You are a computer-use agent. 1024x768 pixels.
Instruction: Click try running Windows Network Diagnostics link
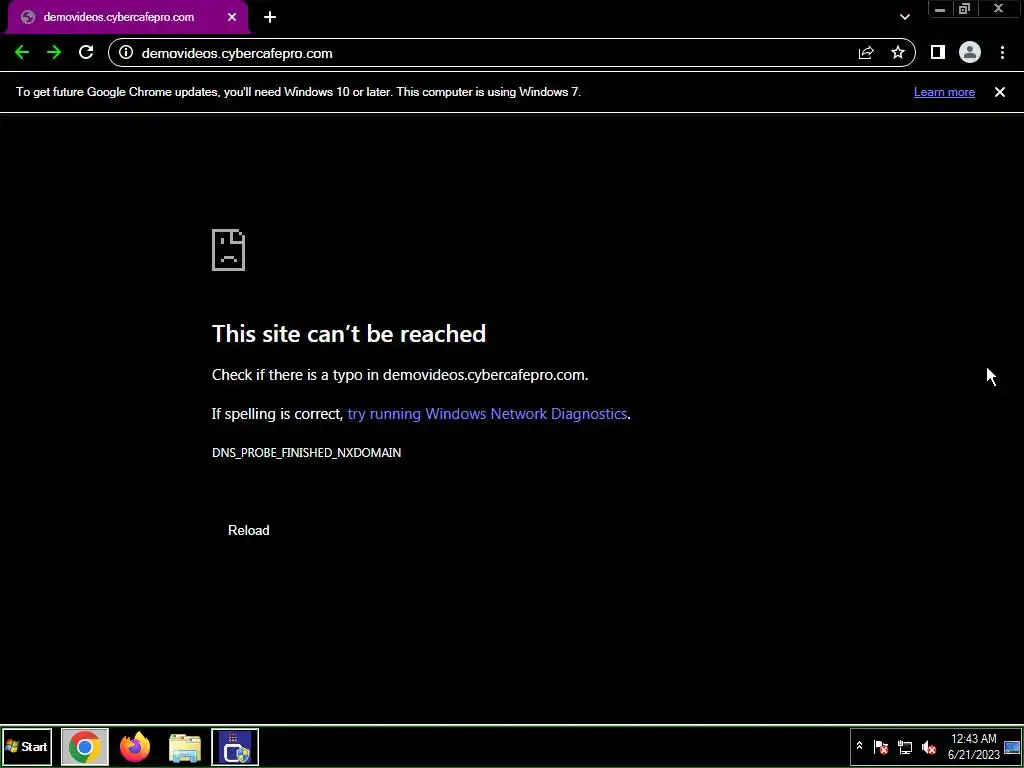tap(487, 414)
